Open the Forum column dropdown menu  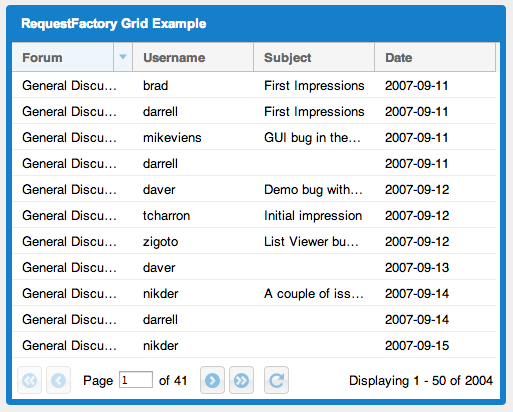(123, 57)
